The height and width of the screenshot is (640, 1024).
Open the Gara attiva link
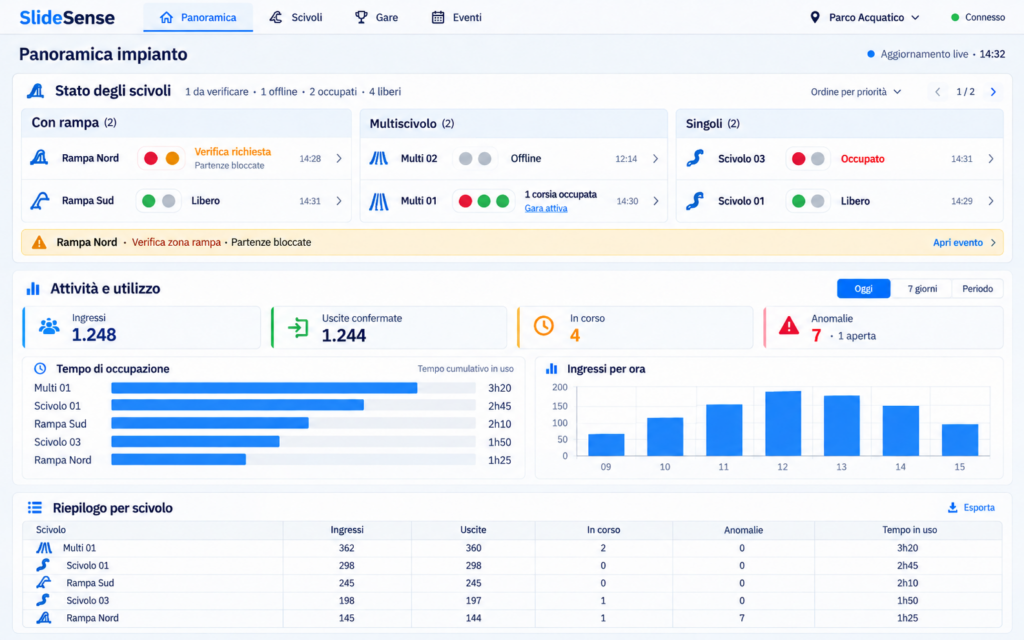(x=546, y=208)
